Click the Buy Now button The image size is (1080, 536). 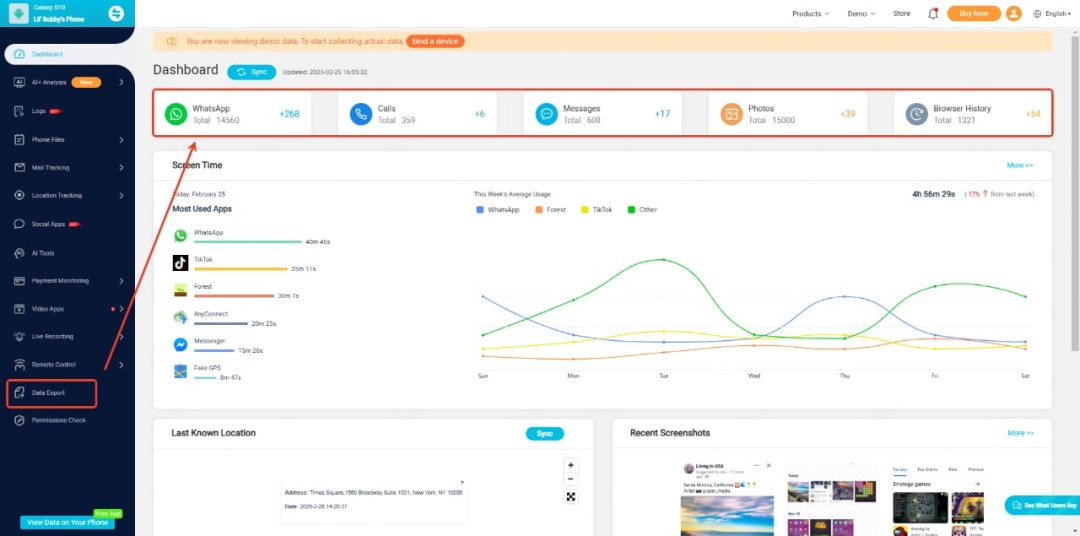coord(973,13)
